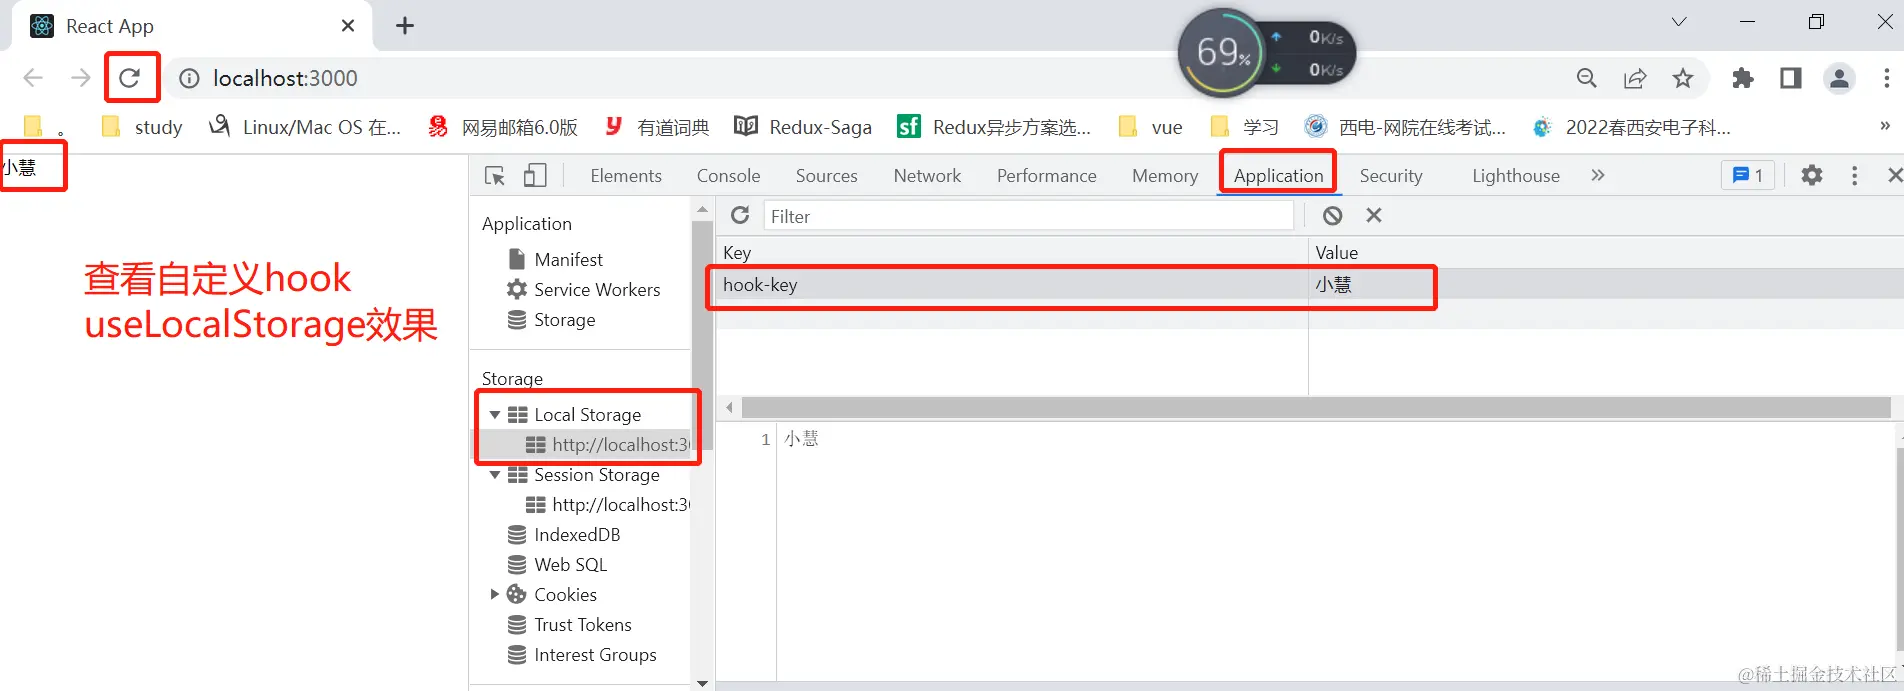Open DevTools customize menu (three dots)
Screen dimensions: 1904x691
pos(1855,175)
